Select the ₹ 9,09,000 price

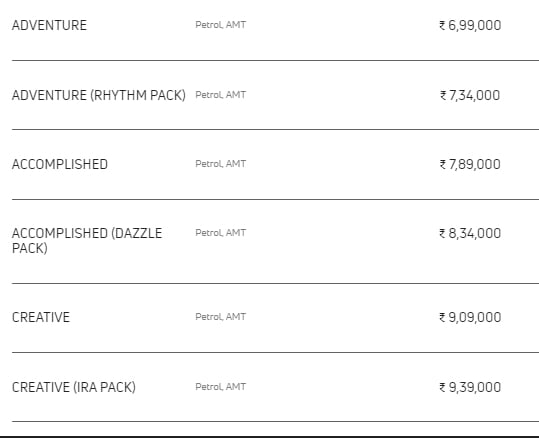[470, 317]
